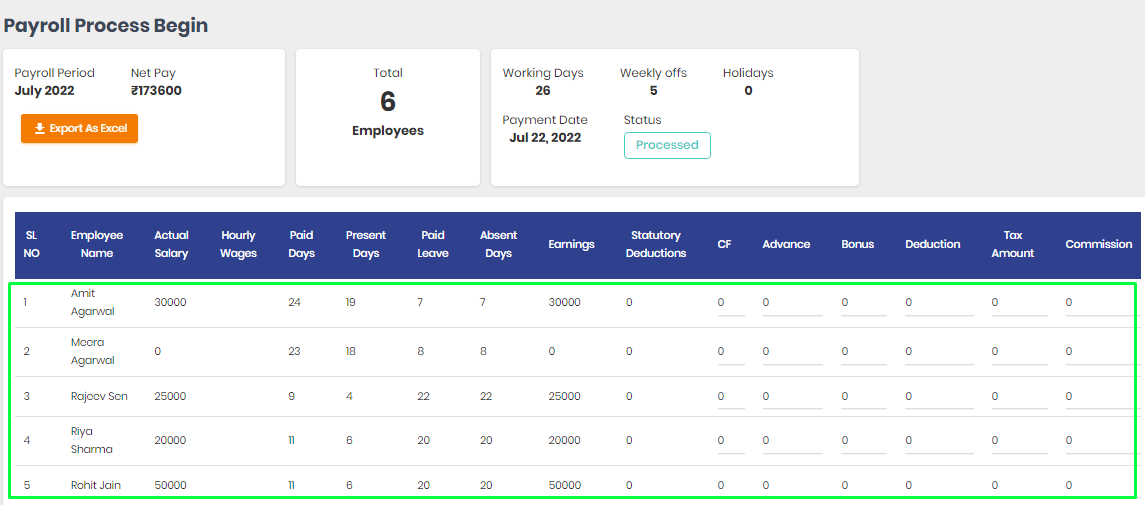Click the Earnings column header
The height and width of the screenshot is (505, 1145).
pos(572,244)
